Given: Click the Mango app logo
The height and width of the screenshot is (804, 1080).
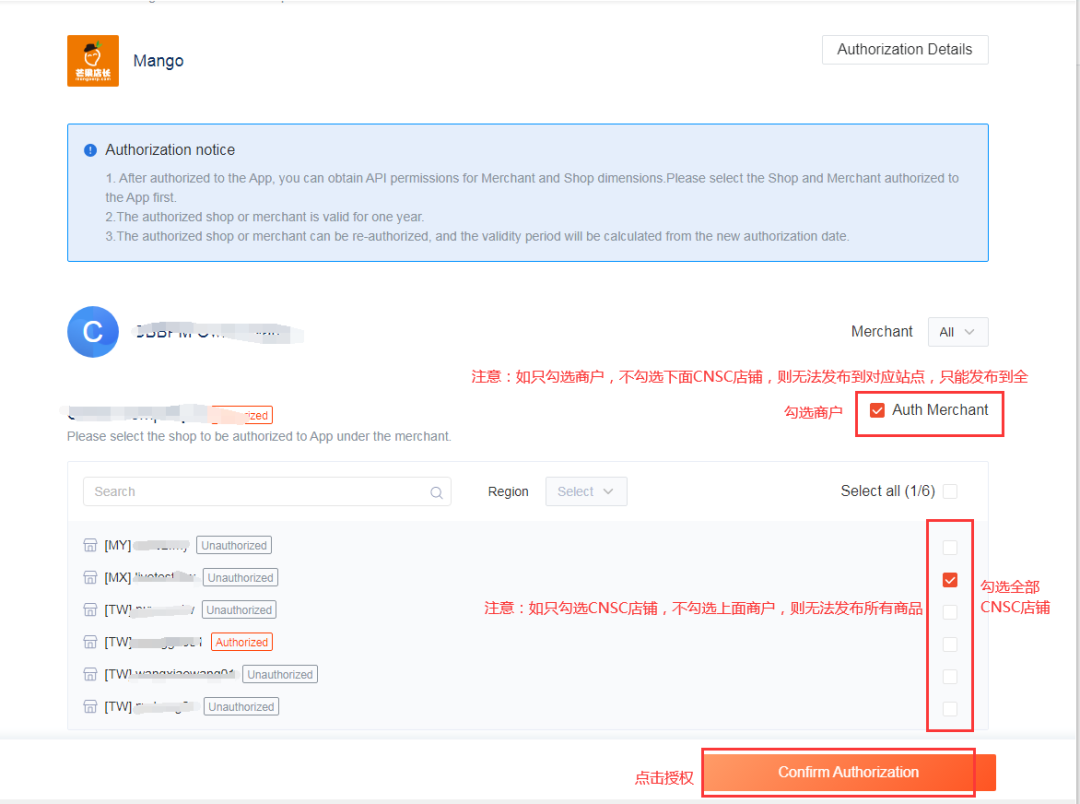Looking at the screenshot, I should tap(93, 61).
